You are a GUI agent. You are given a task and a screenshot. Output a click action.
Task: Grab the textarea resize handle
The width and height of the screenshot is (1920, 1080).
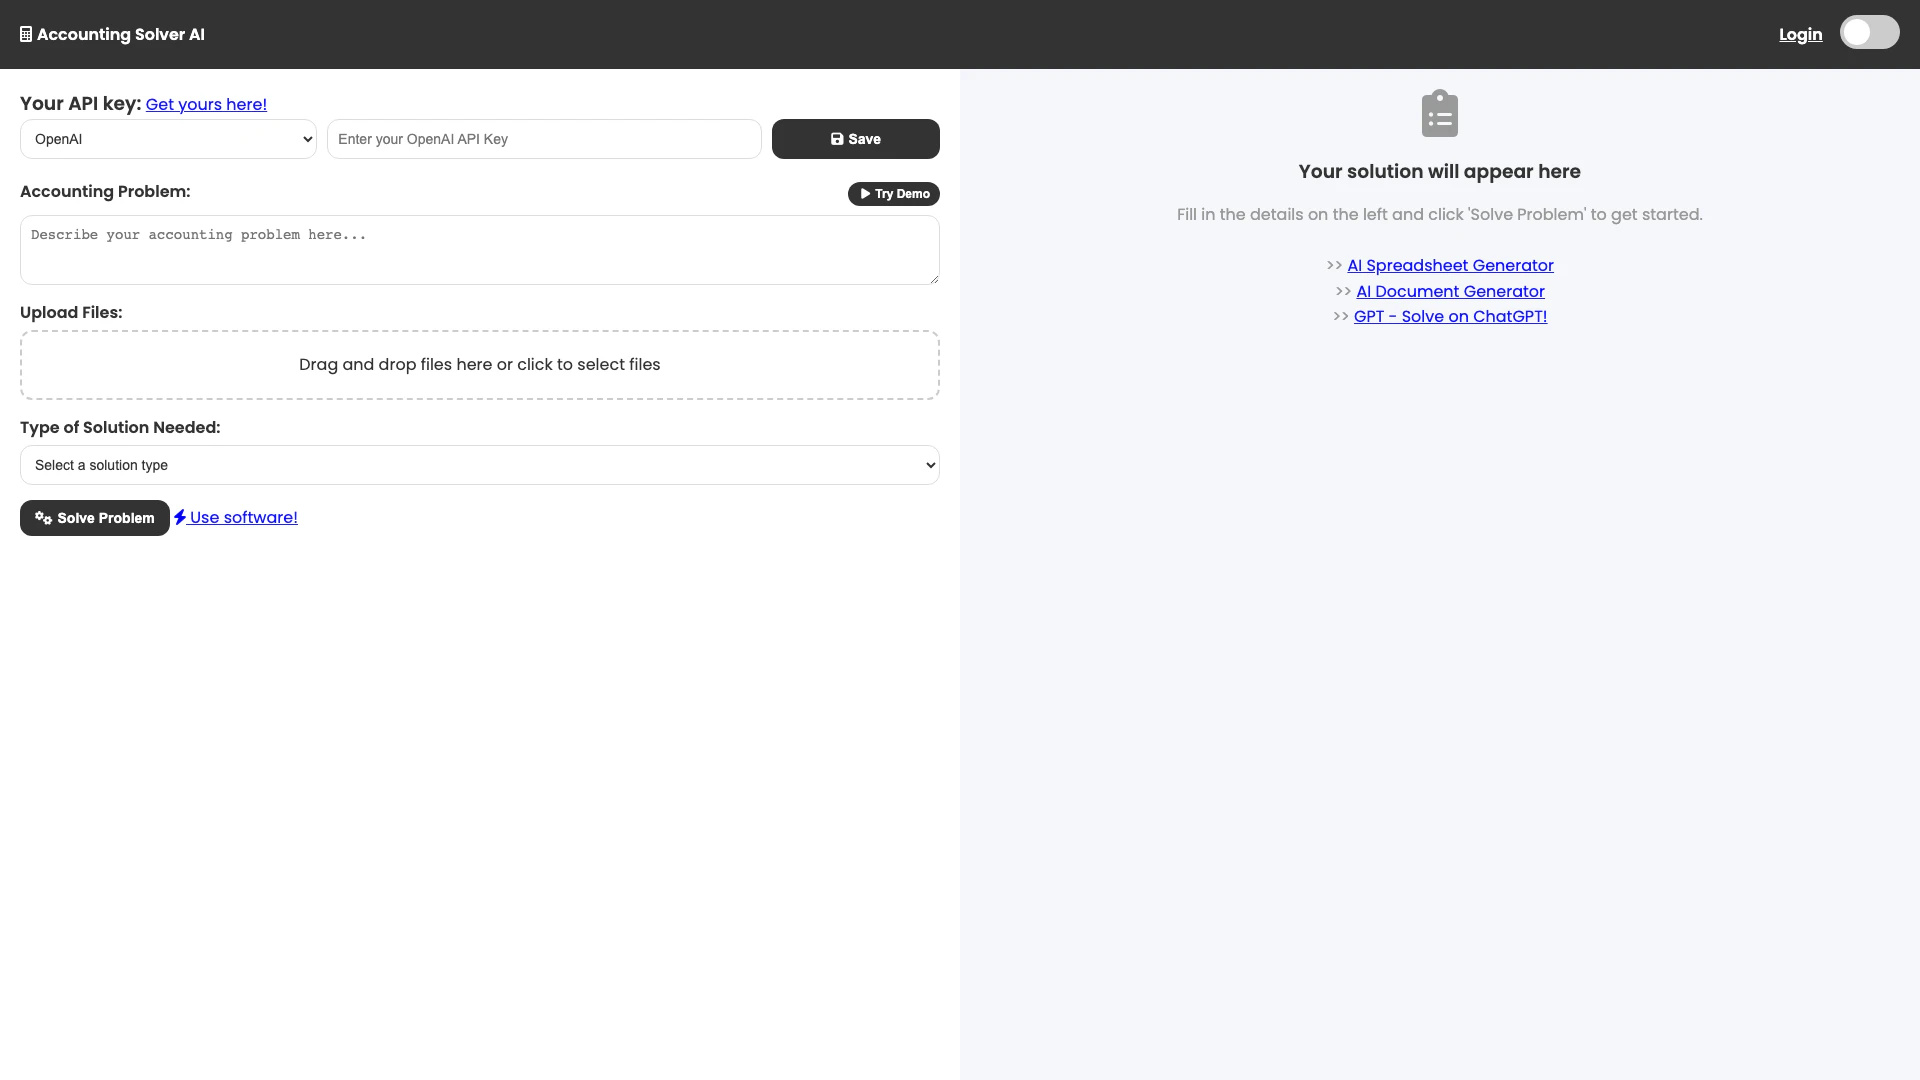click(934, 279)
